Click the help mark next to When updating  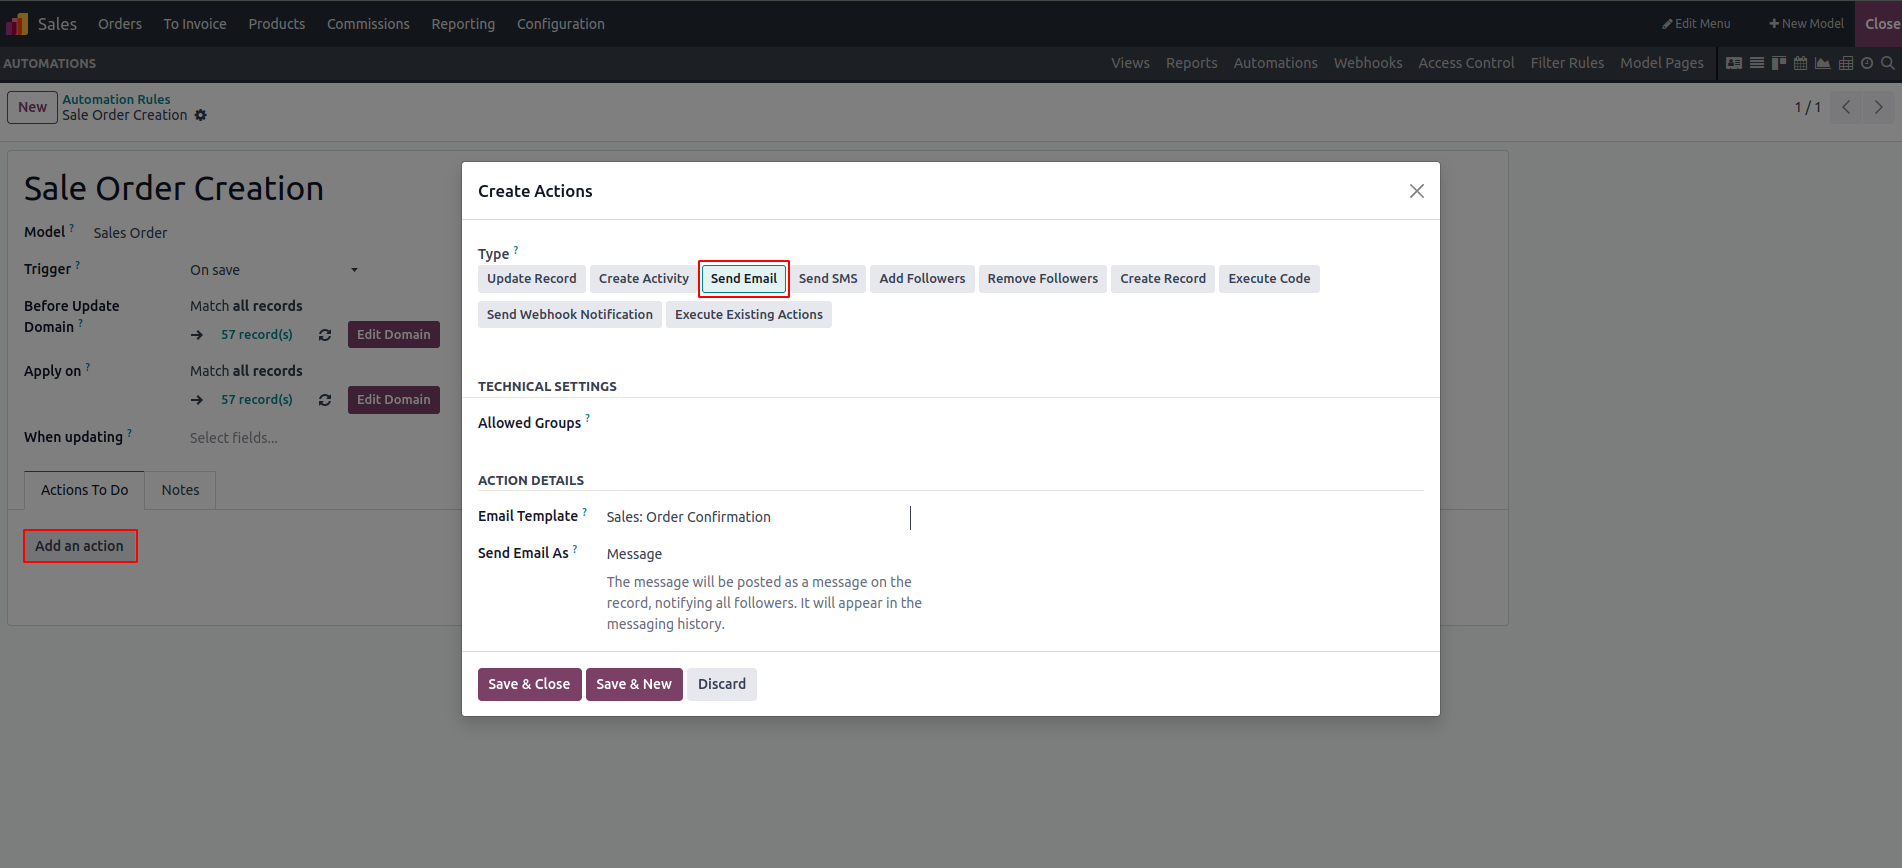point(130,433)
